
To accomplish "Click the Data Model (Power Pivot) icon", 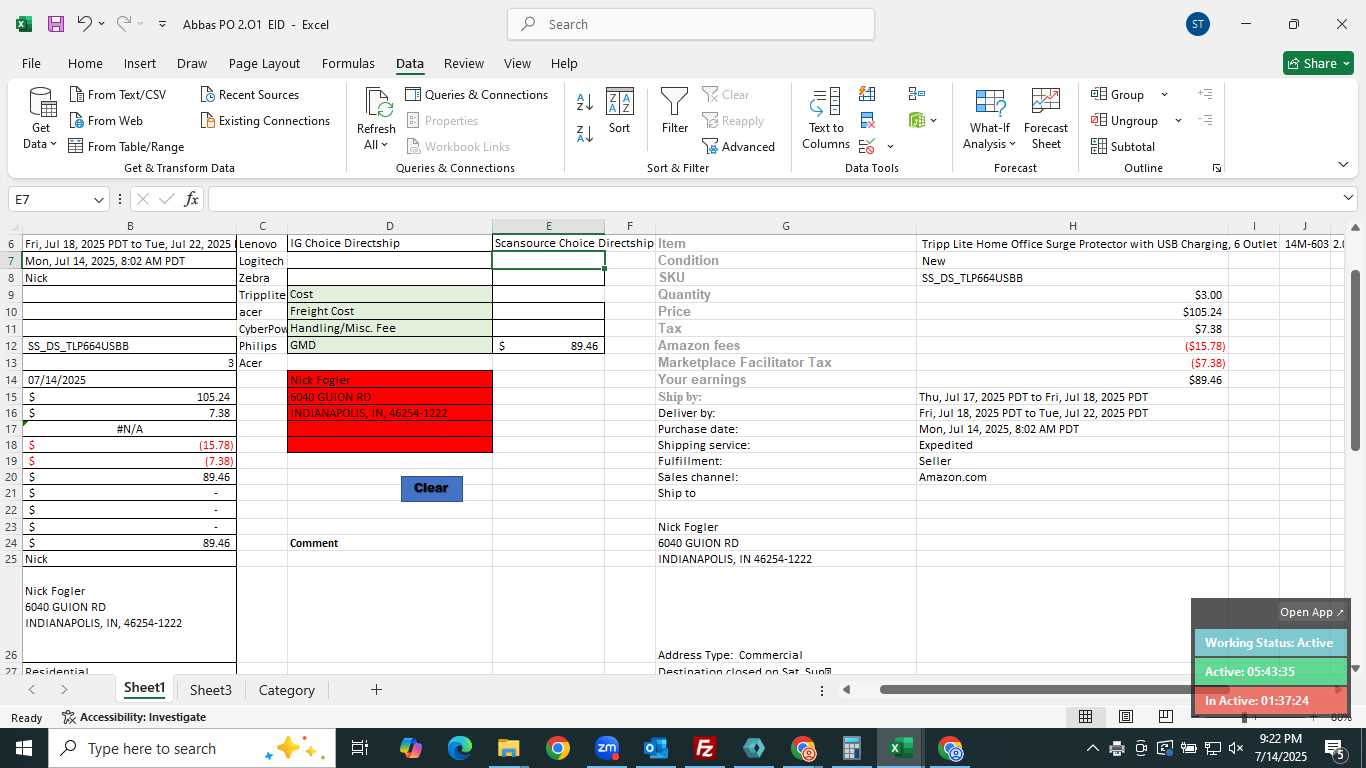I will click(916, 120).
